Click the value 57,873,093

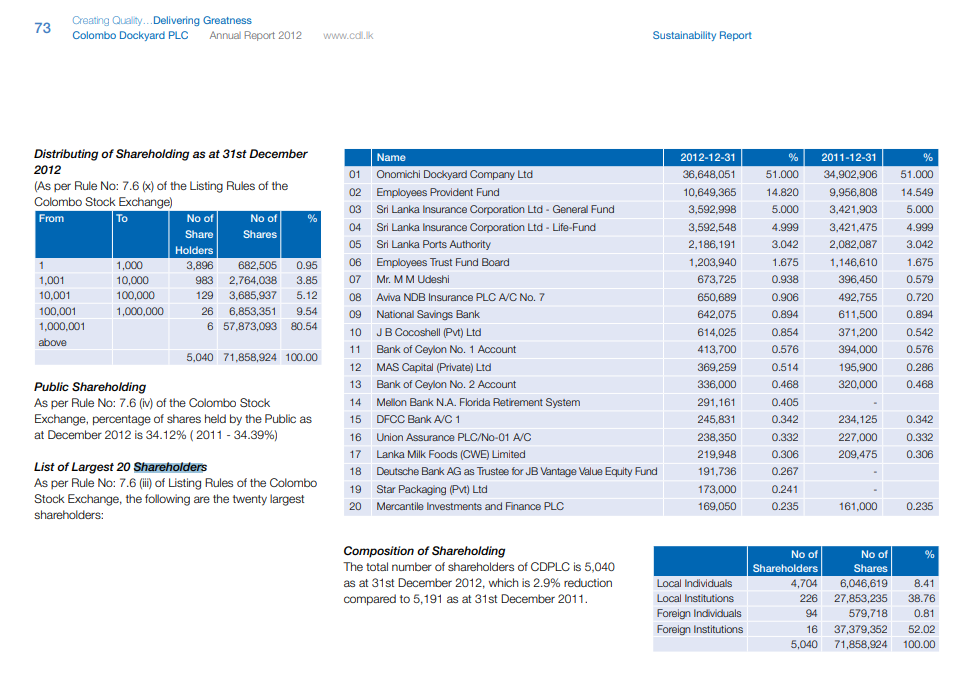[x=250, y=326]
